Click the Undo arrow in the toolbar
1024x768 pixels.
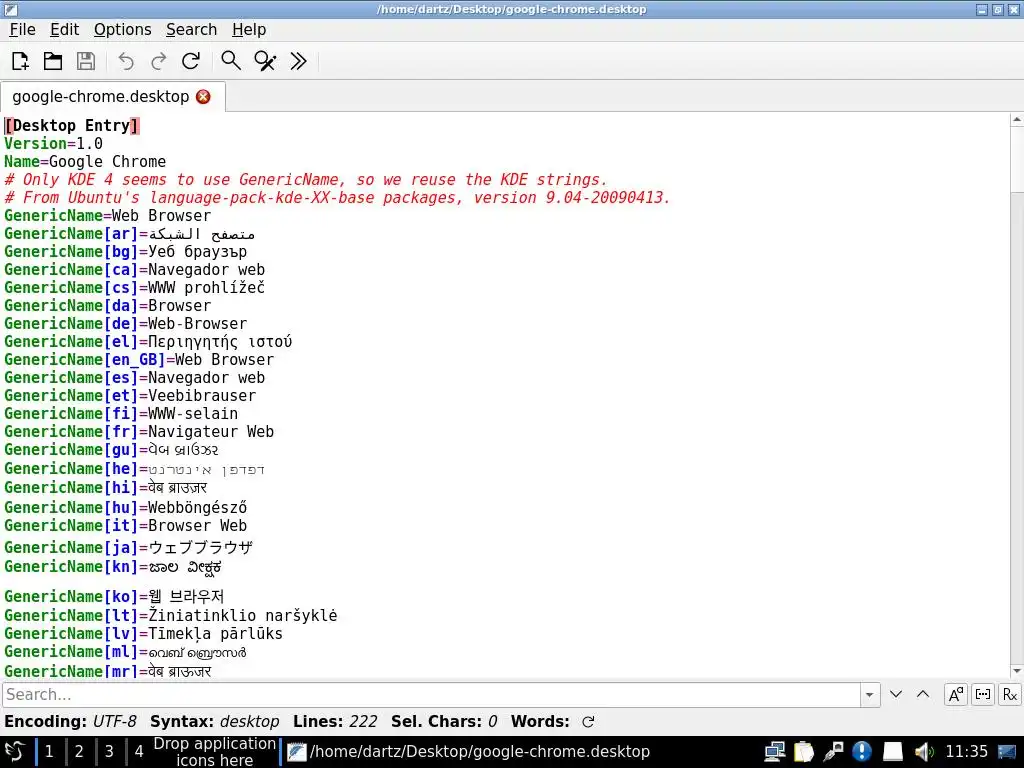(126, 61)
